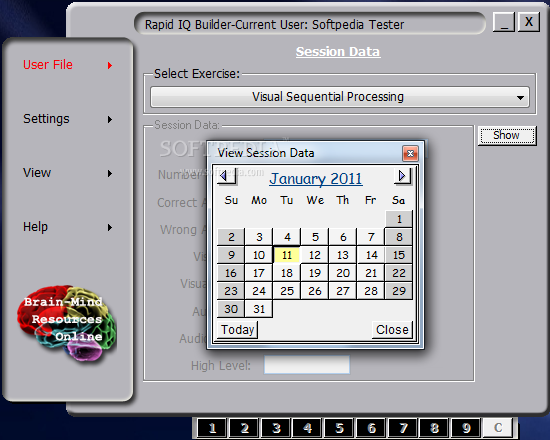Click number key 8 on bottom keypad
This screenshot has width=550, height=440.
pyautogui.click(x=434, y=428)
